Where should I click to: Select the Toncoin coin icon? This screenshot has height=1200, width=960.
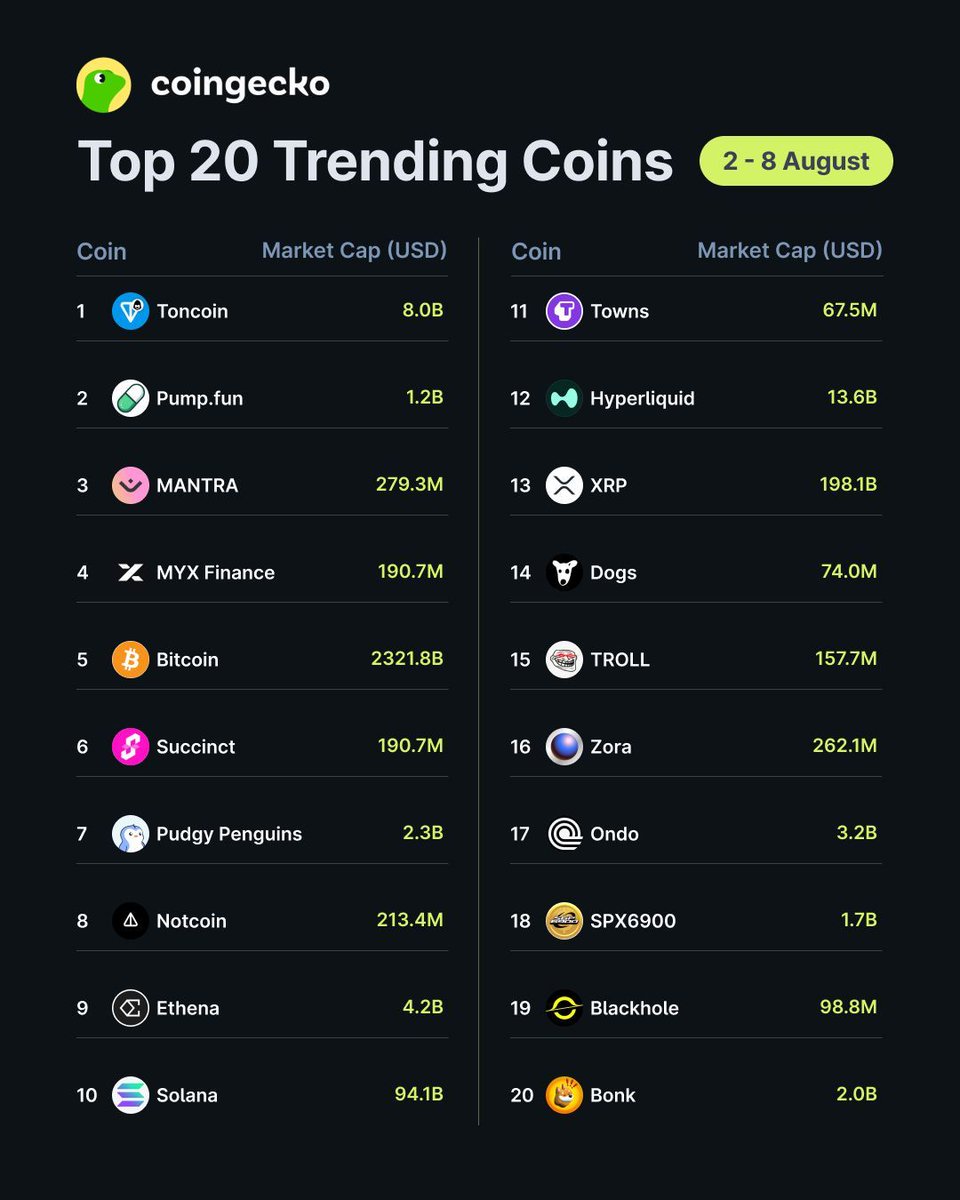130,311
